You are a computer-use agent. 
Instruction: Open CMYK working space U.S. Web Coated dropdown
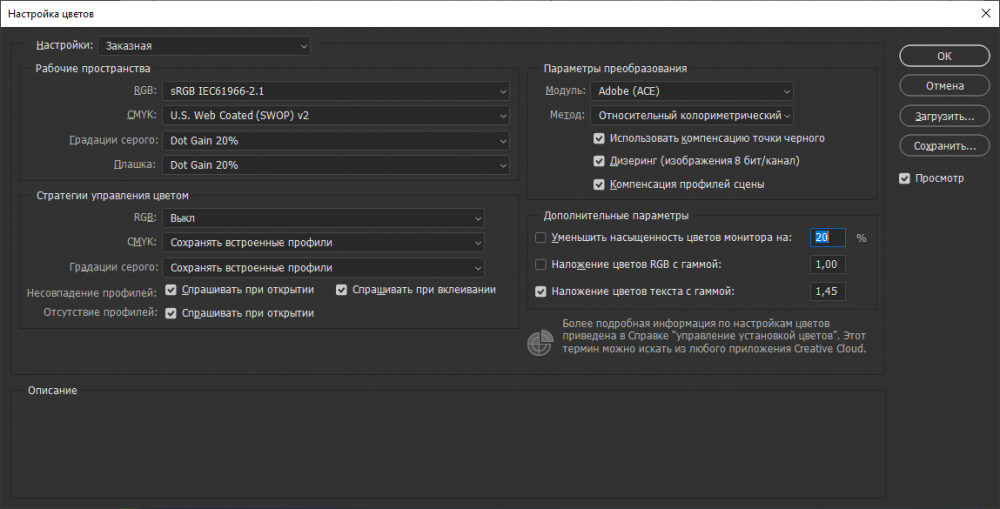coord(336,116)
